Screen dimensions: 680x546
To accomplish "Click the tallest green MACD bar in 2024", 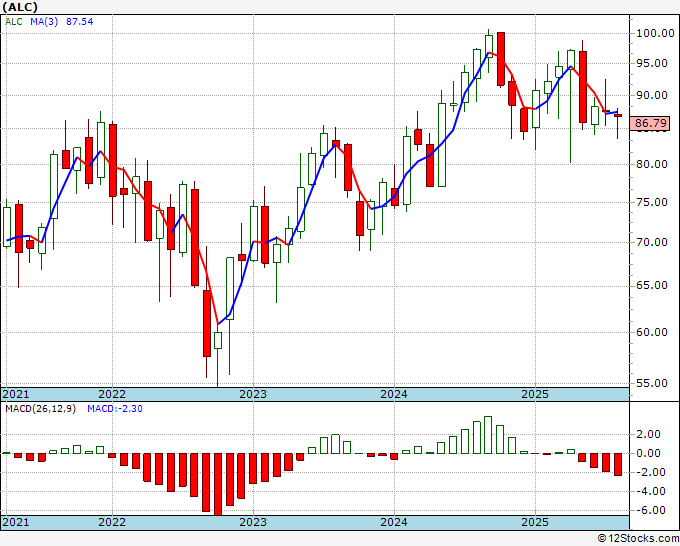I will point(488,435).
